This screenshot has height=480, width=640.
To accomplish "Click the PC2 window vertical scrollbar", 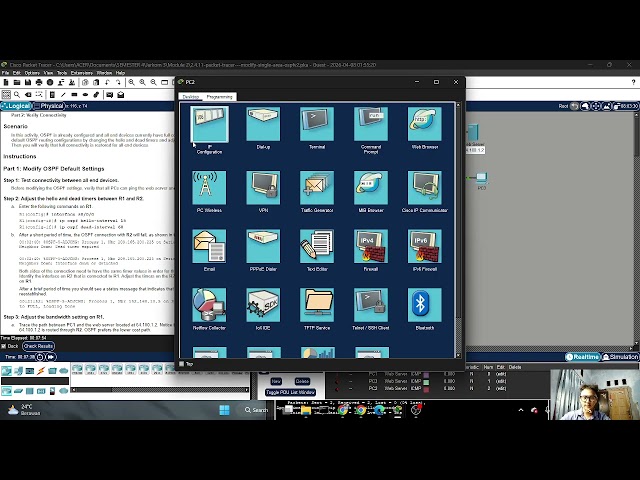I will [458, 230].
